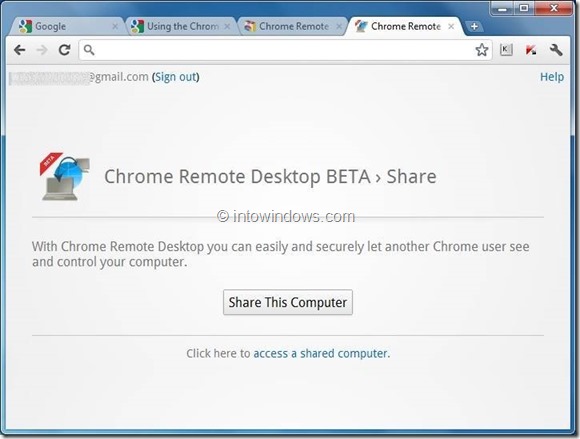Click the red Kaspersky extension icon
This screenshot has height=439, width=580.
pyautogui.click(x=531, y=50)
